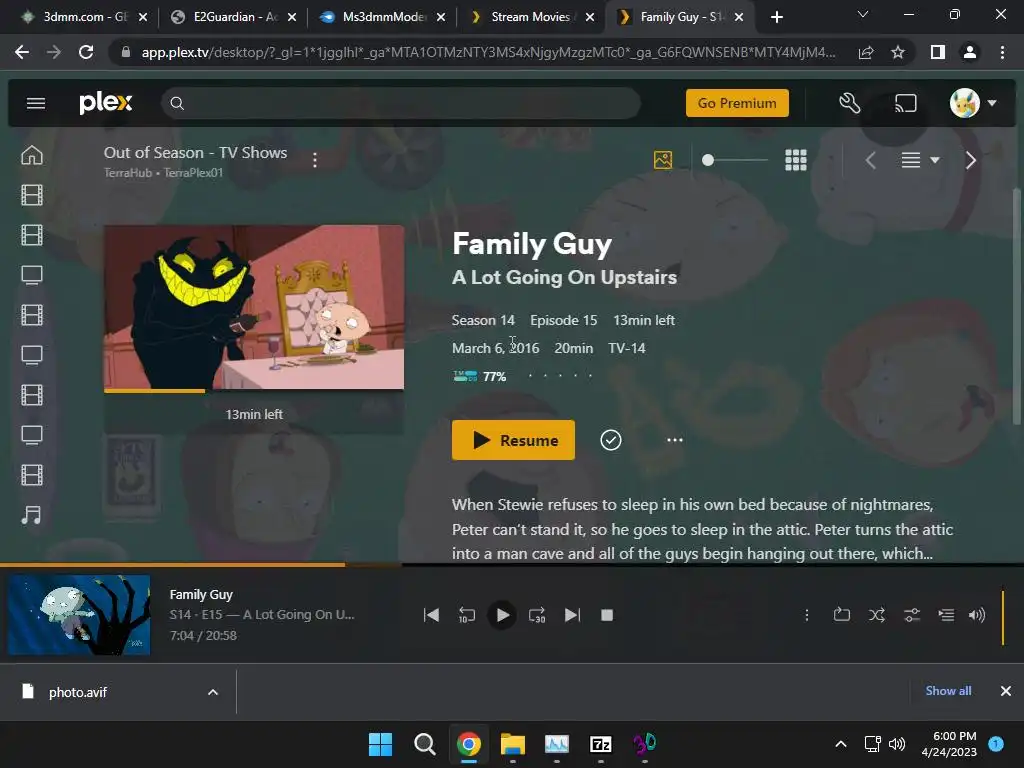1024x768 pixels.
Task: Go to the next episode arrow
Action: (970, 160)
